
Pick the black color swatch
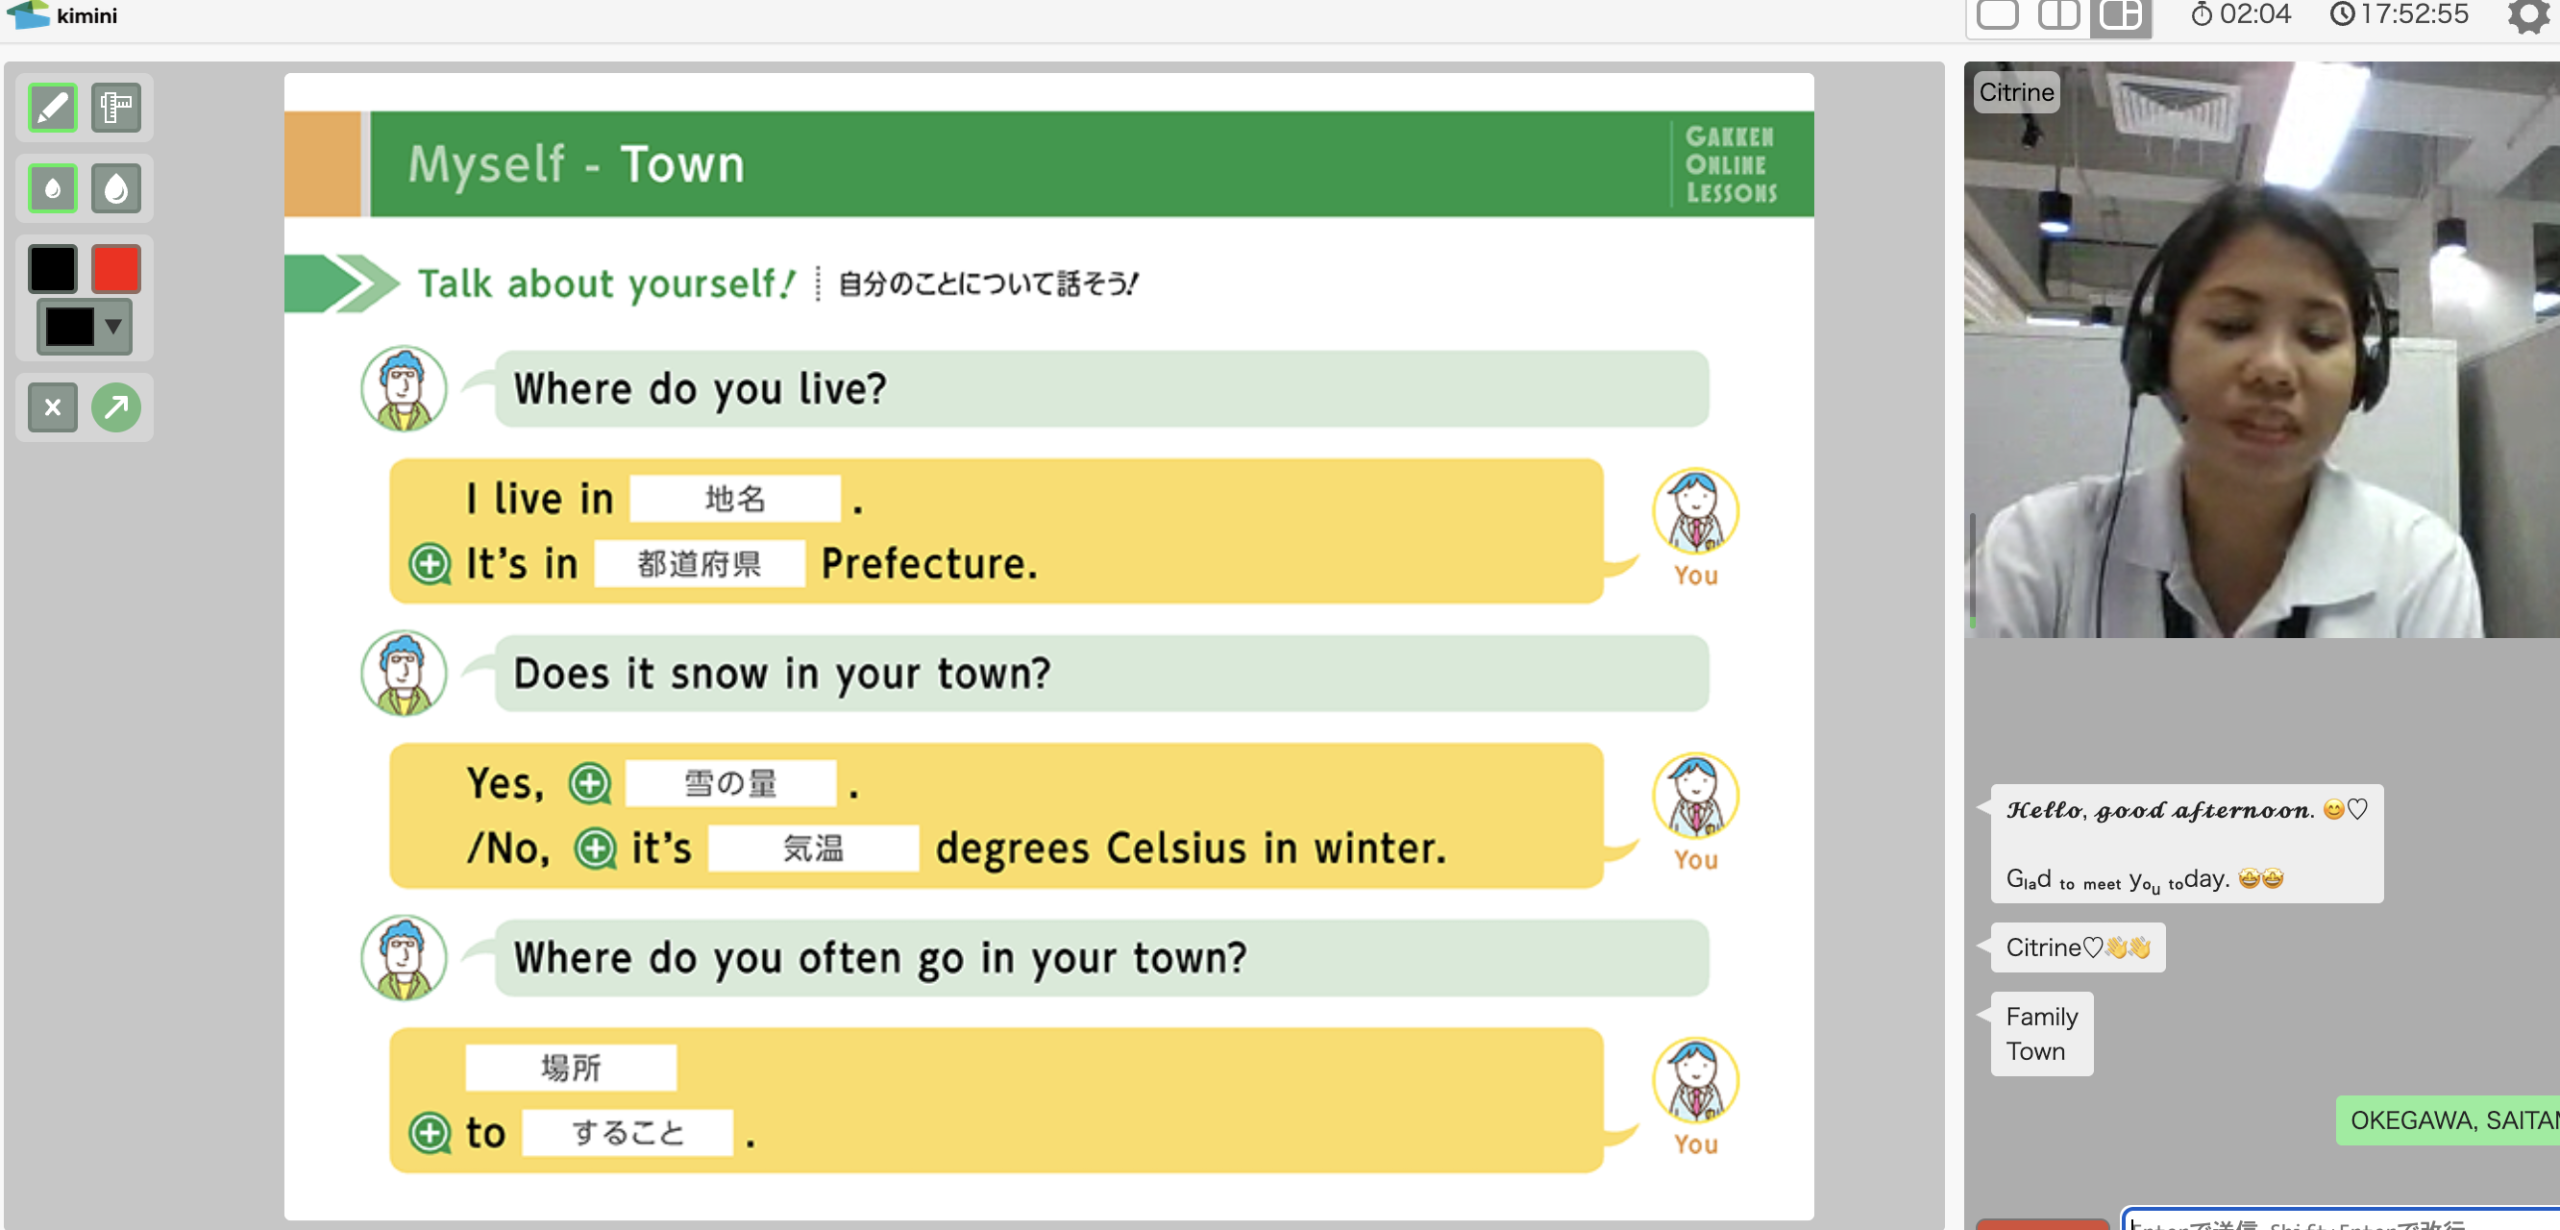click(x=52, y=268)
